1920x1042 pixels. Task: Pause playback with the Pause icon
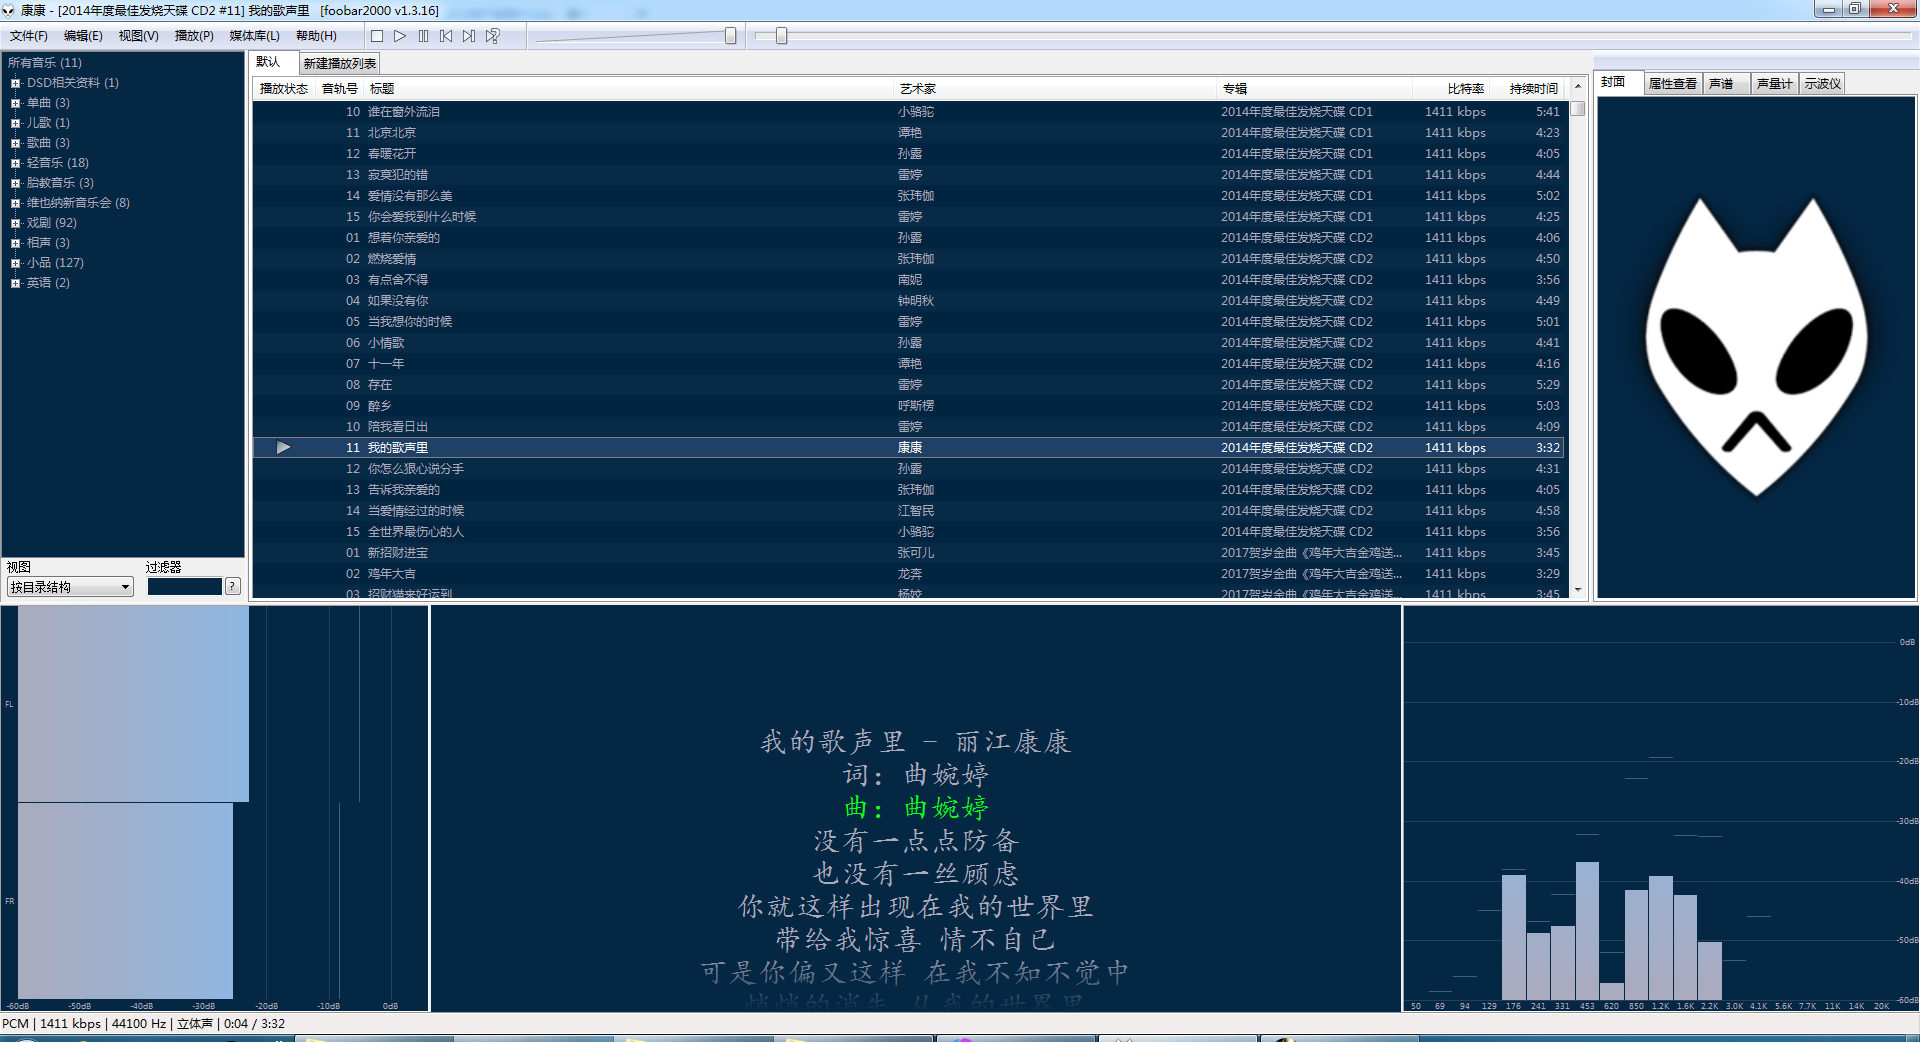point(423,36)
